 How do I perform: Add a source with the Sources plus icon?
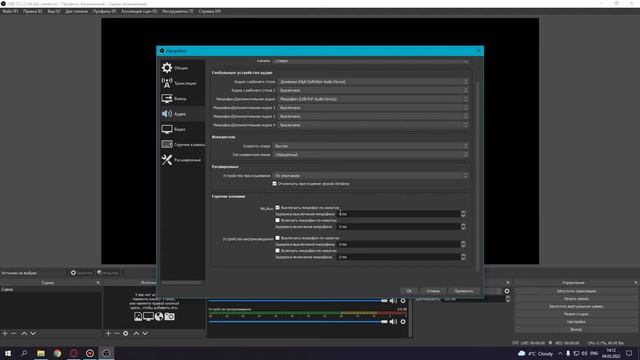tap(108, 333)
